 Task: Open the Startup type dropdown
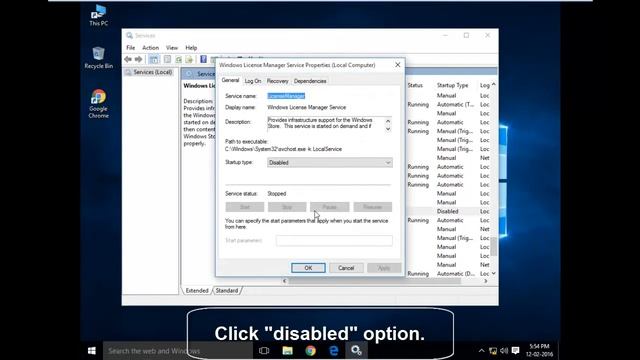330,162
